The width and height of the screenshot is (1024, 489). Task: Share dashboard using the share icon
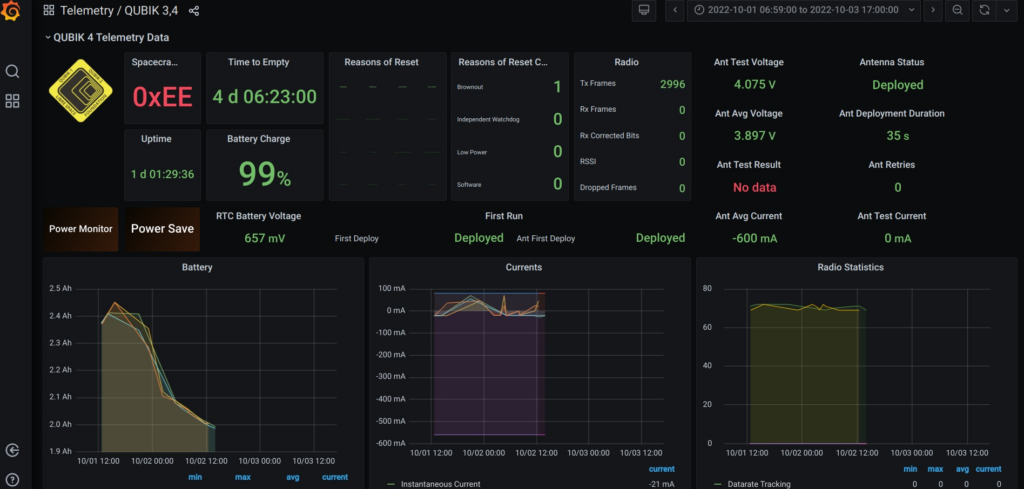coord(194,11)
